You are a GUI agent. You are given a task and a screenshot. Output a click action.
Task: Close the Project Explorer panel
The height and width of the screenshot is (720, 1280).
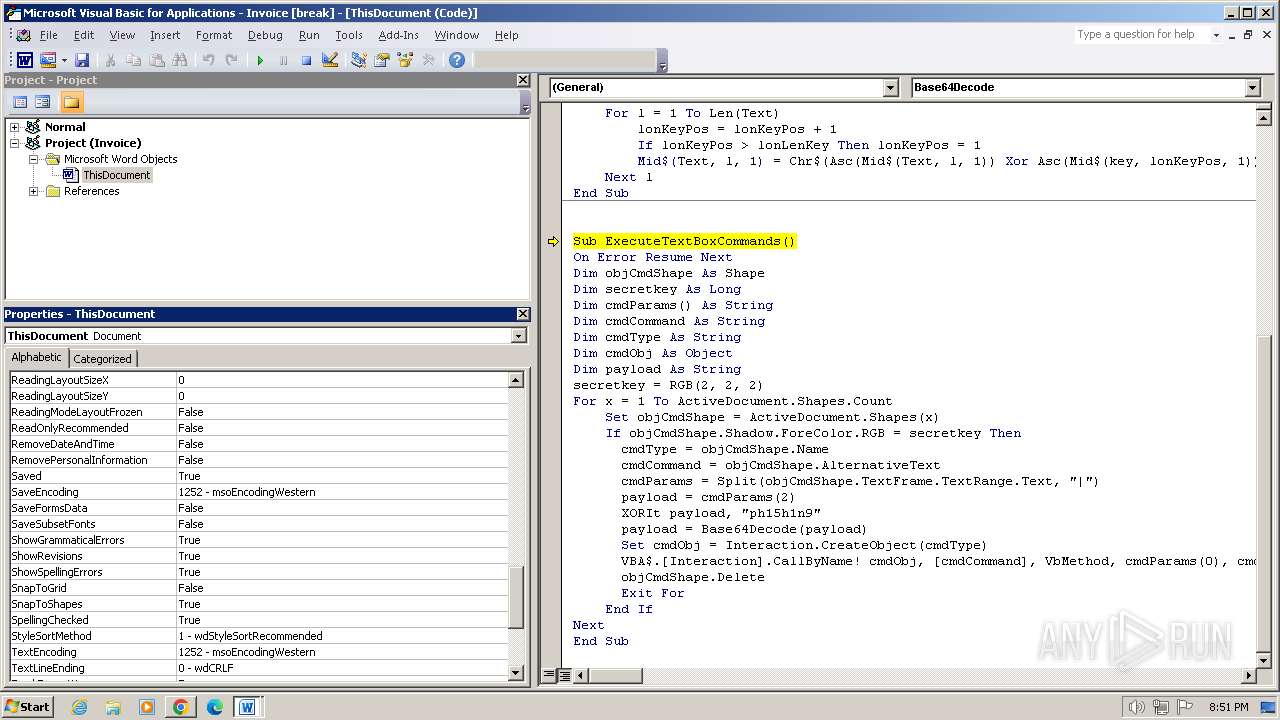point(522,80)
